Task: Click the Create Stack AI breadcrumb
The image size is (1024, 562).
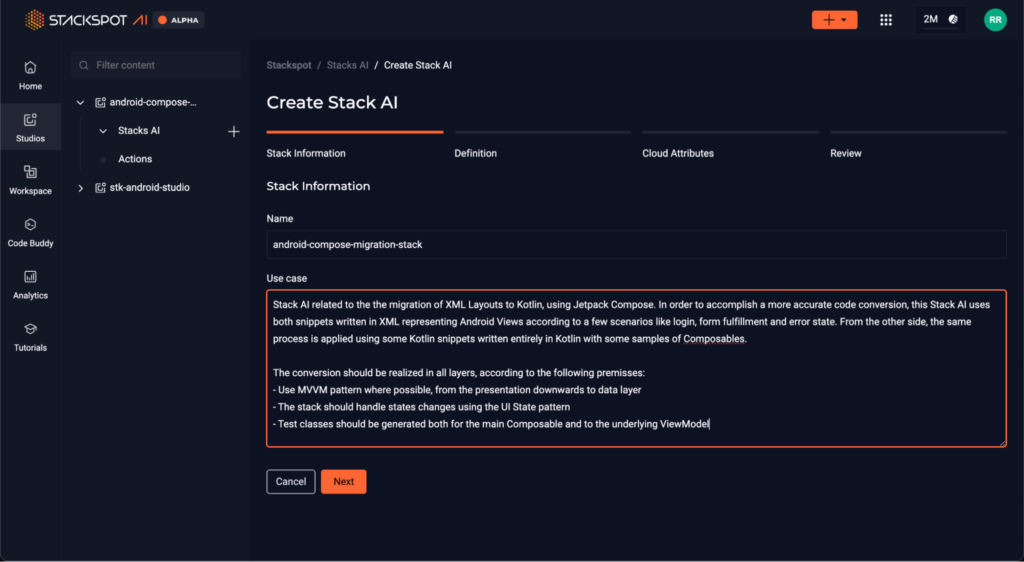Action: [x=418, y=65]
